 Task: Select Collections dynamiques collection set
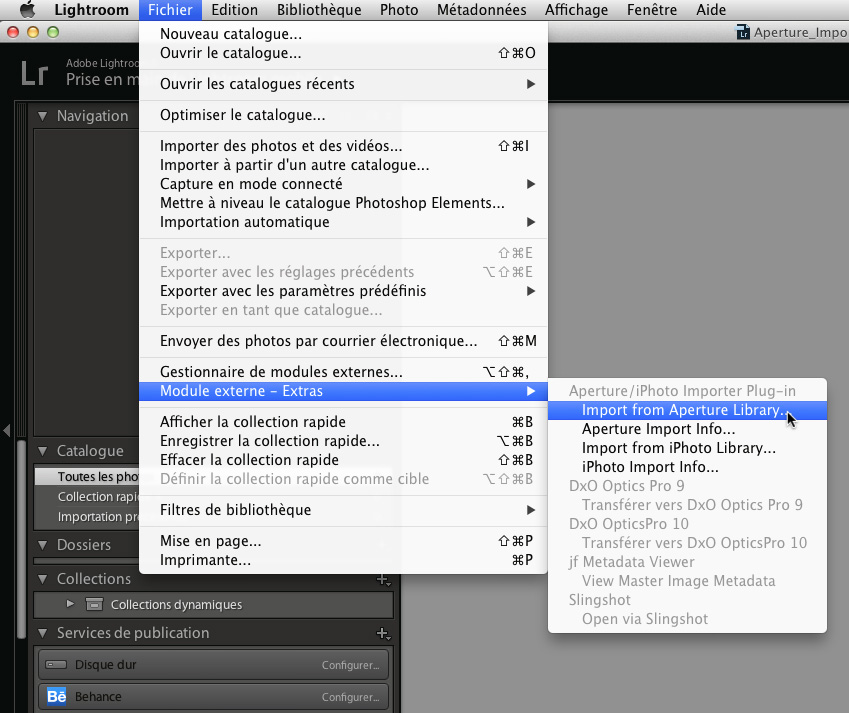pos(213,605)
